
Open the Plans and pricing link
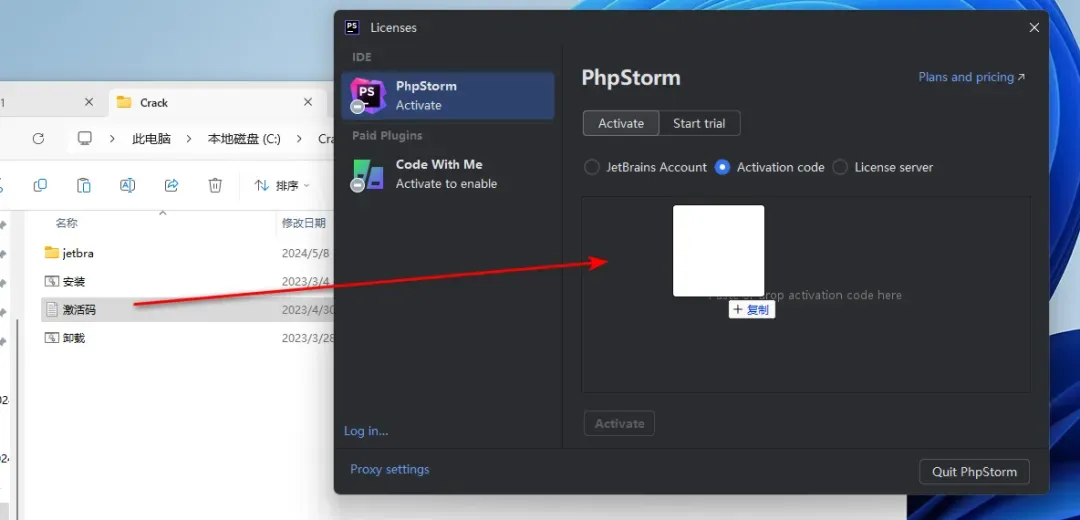point(971,77)
